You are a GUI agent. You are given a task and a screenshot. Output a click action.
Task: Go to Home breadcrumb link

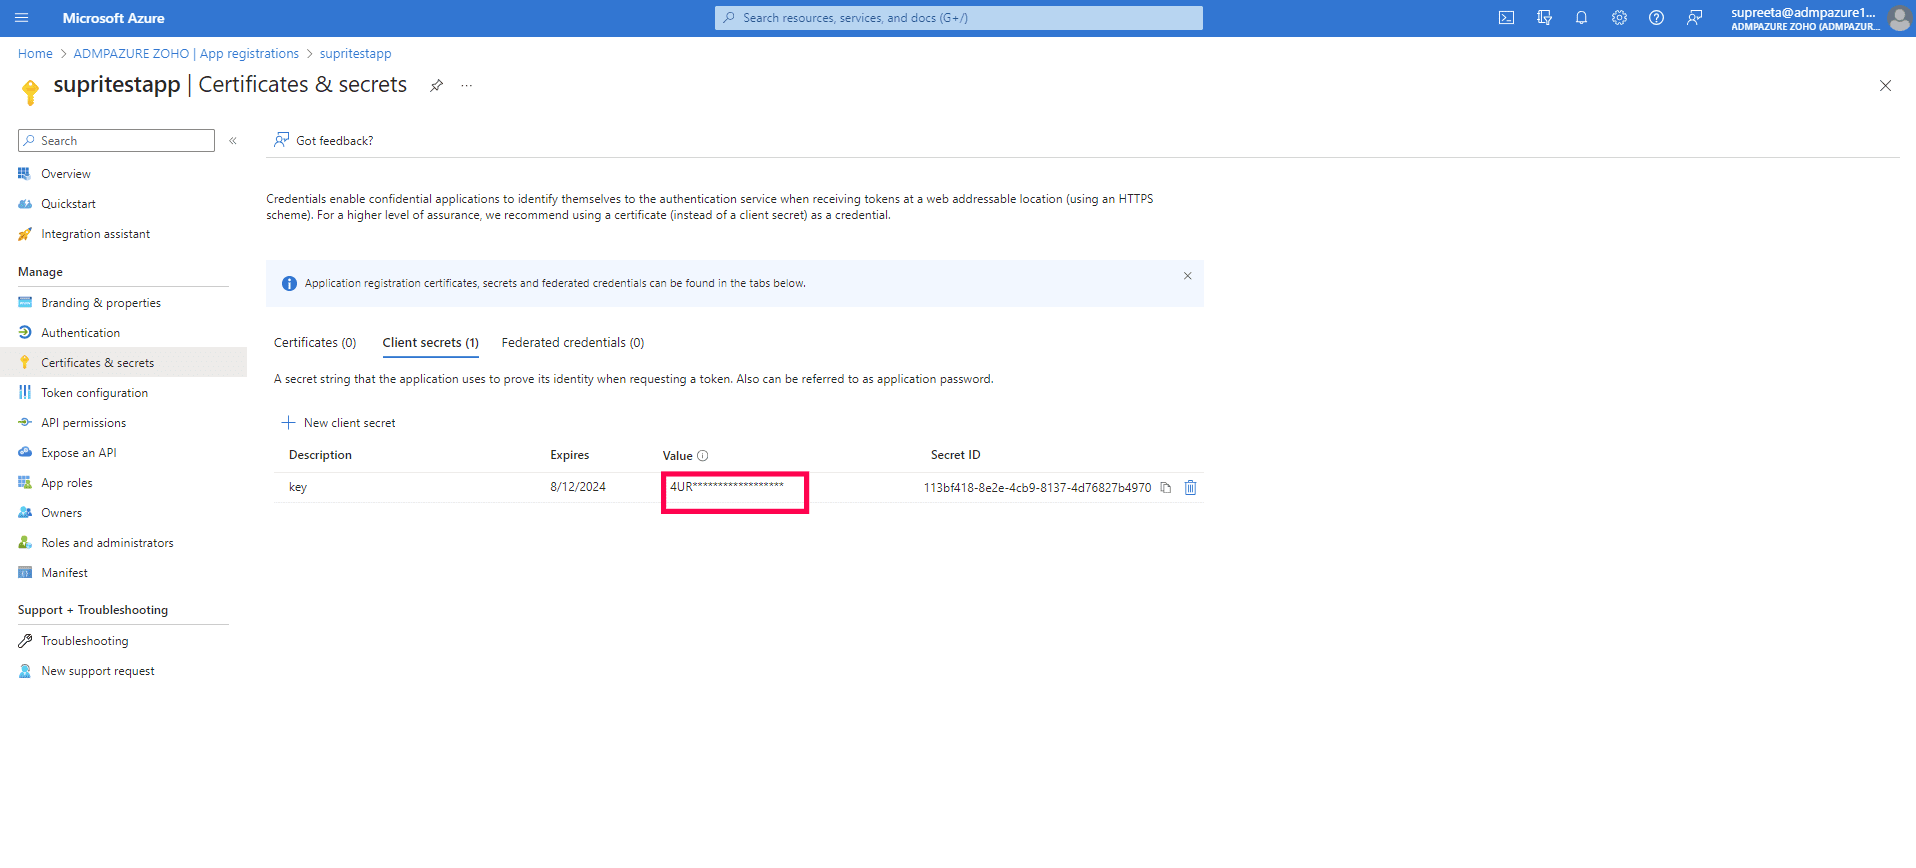[x=35, y=54]
